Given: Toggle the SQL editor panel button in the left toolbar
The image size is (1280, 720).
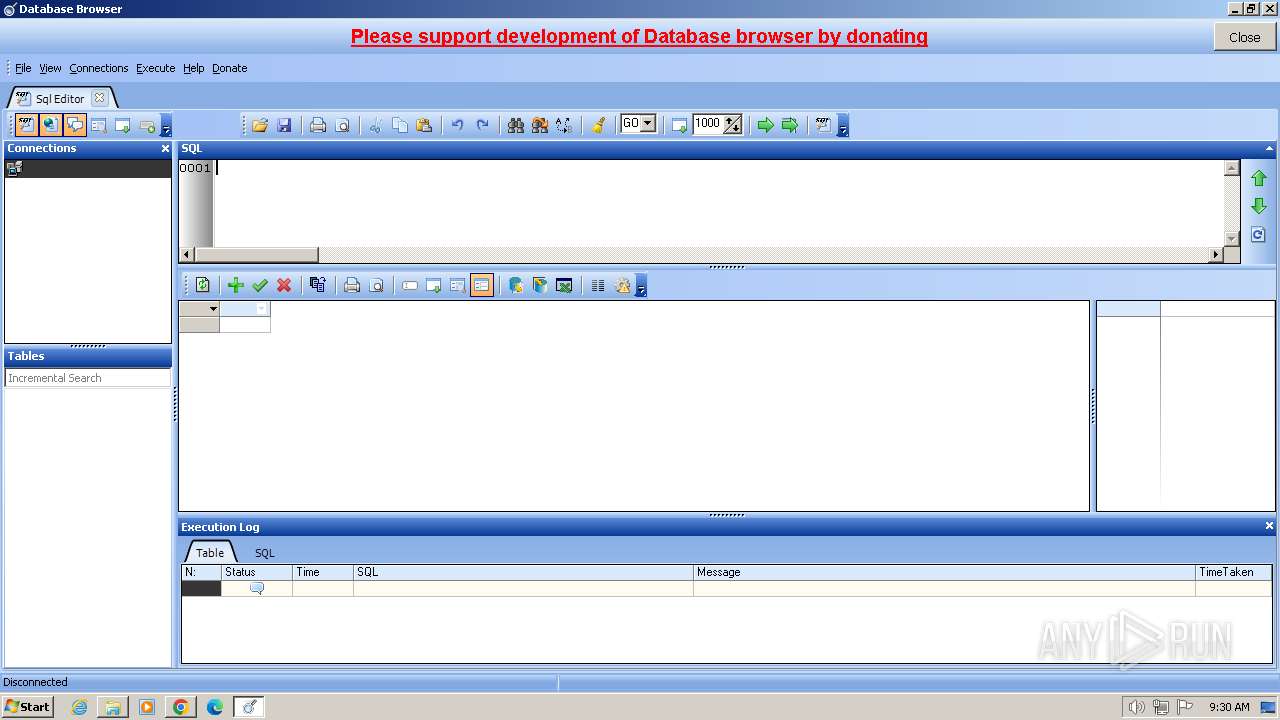Looking at the screenshot, I should pyautogui.click(x=26, y=125).
